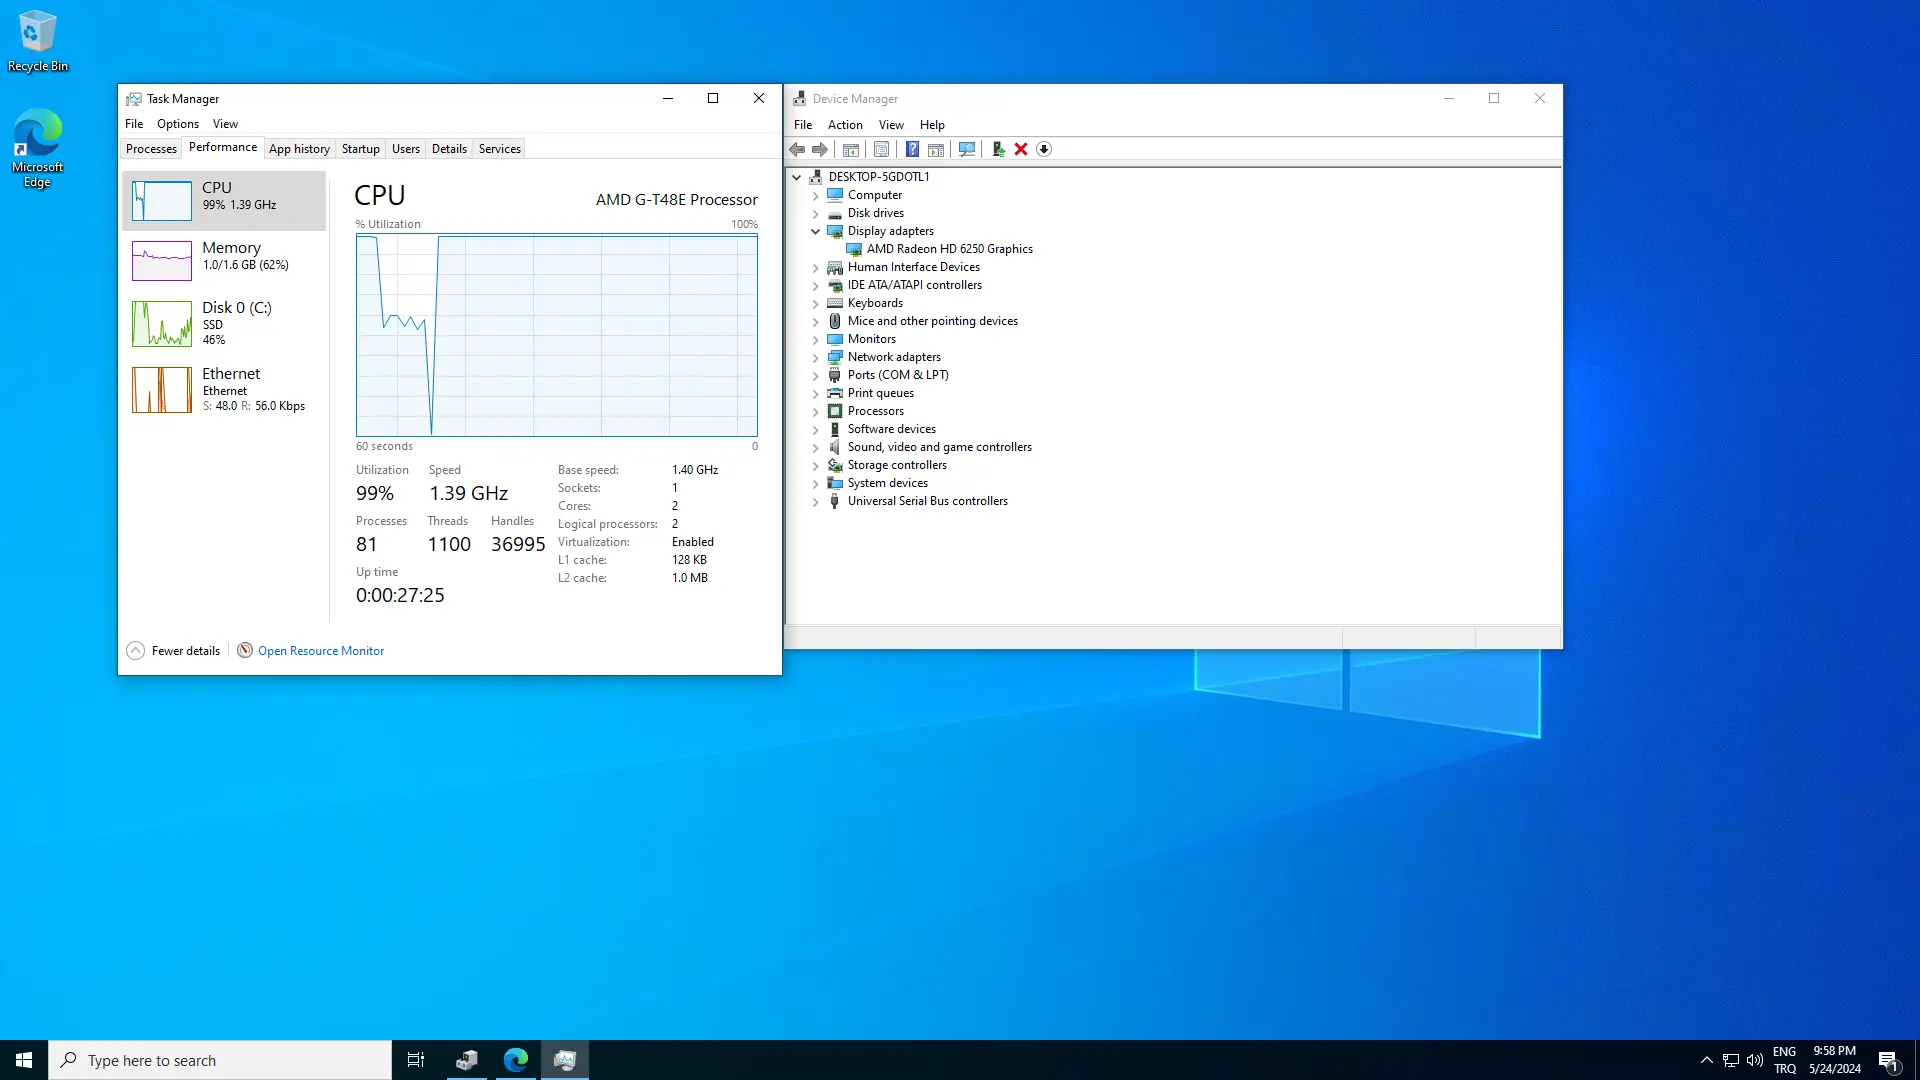Image resolution: width=1920 pixels, height=1080 pixels.
Task: Expand Universal Serial Bus controllers
Action: coord(815,501)
